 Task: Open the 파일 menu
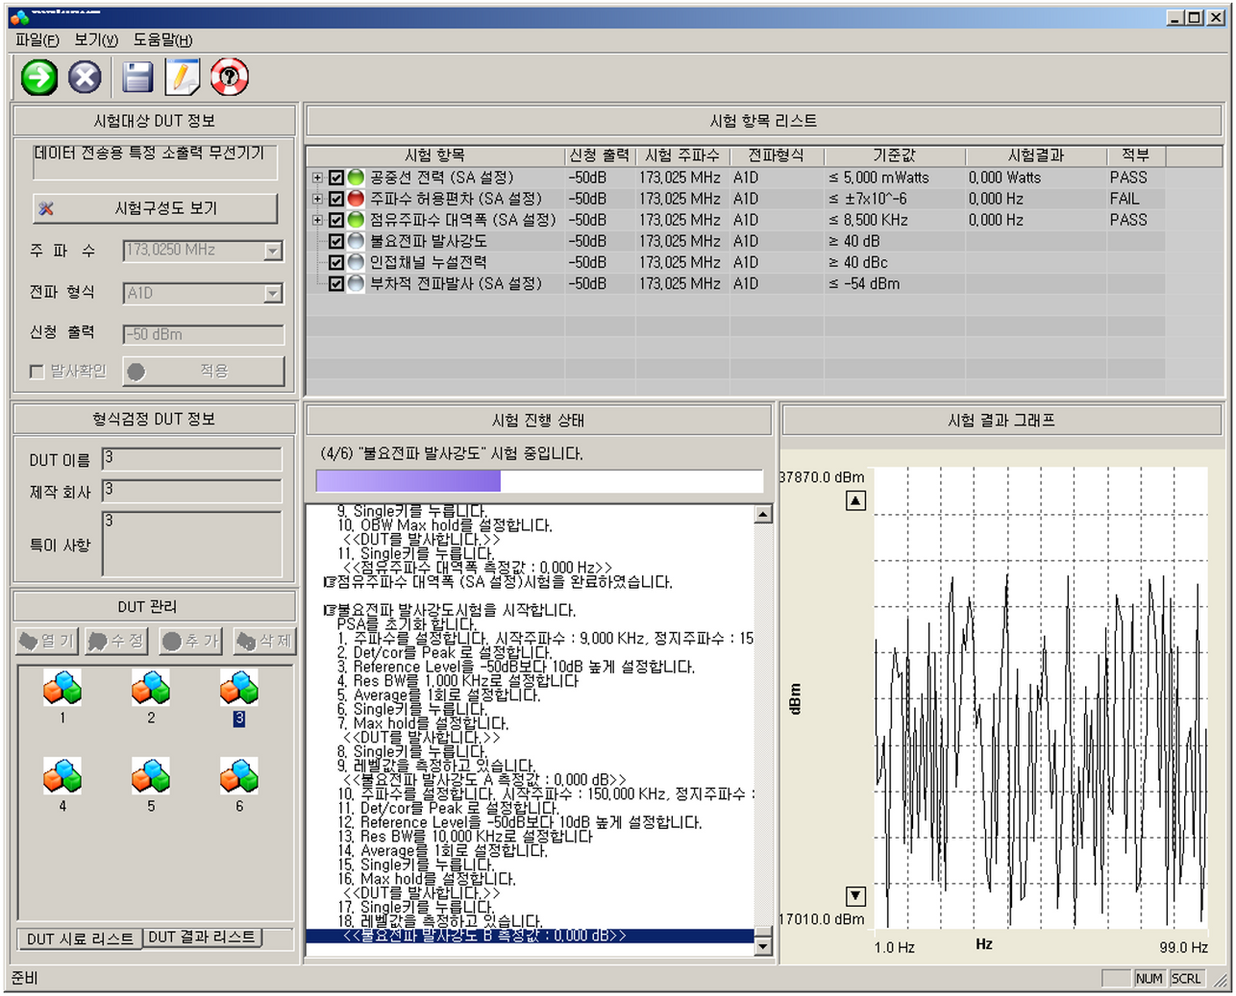(x=37, y=40)
